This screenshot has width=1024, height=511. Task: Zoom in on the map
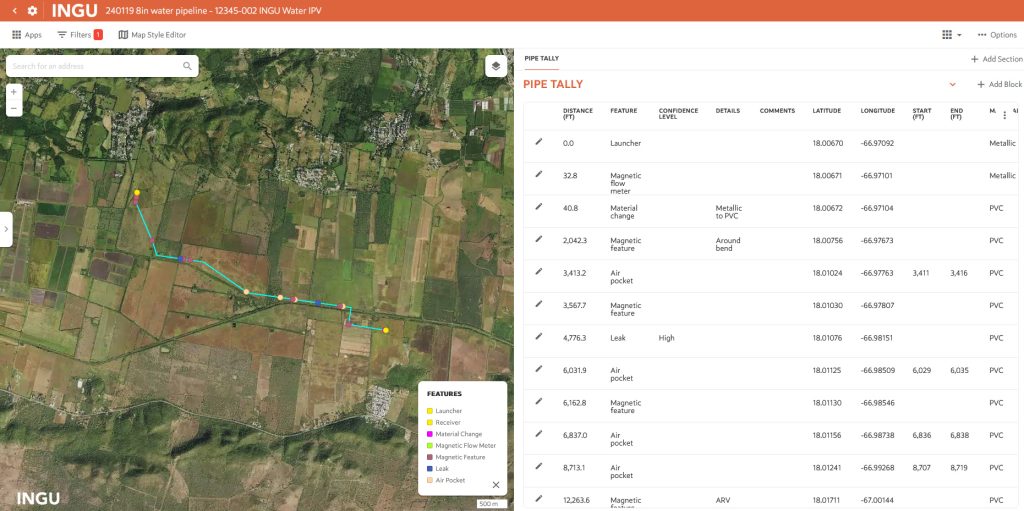click(14, 92)
